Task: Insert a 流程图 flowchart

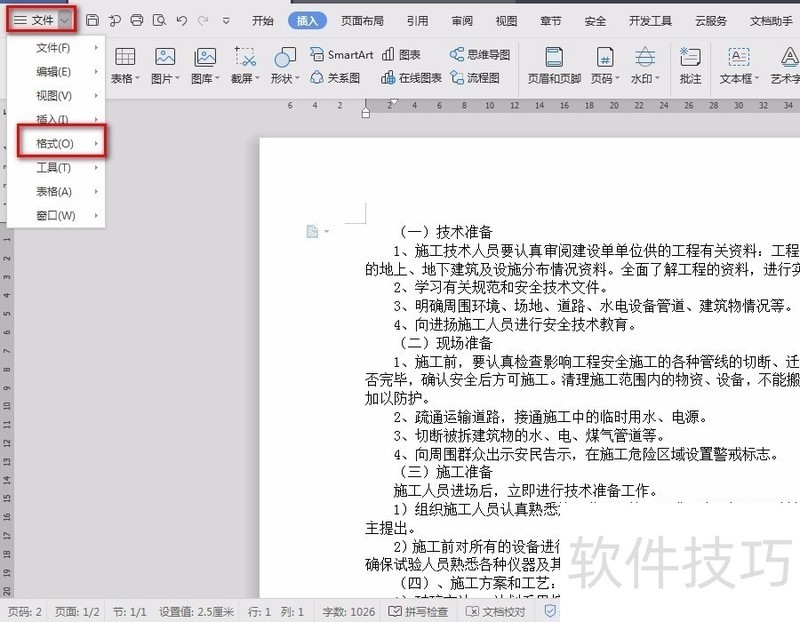Action: coord(474,78)
